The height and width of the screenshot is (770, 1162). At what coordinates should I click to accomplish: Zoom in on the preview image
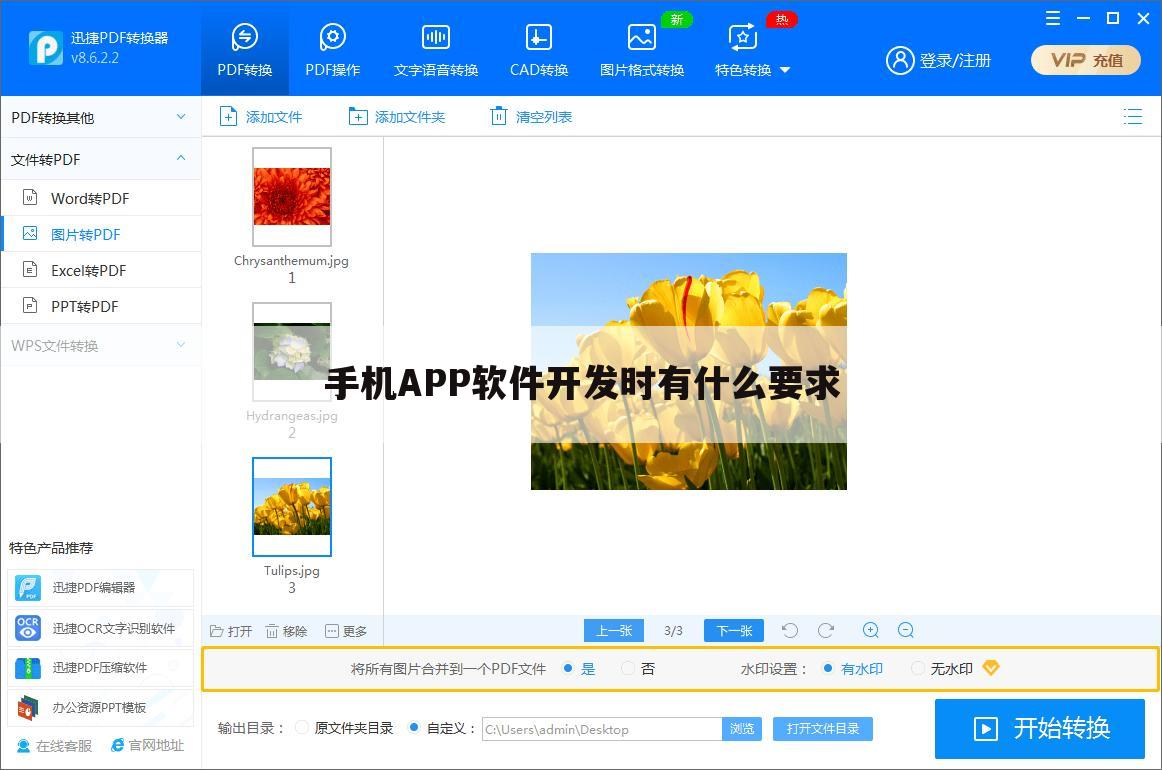coord(871,631)
